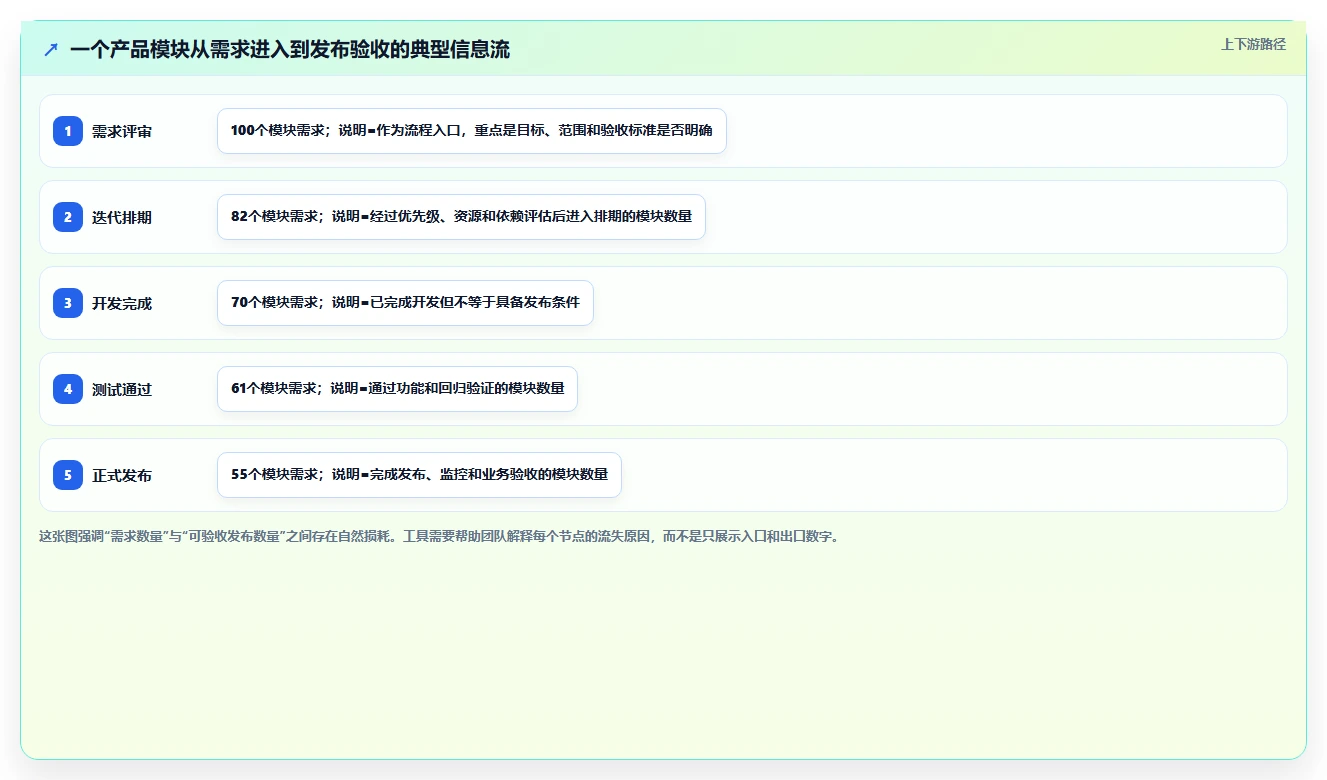Click the step 1 number badge
1327x780 pixels.
(68, 131)
